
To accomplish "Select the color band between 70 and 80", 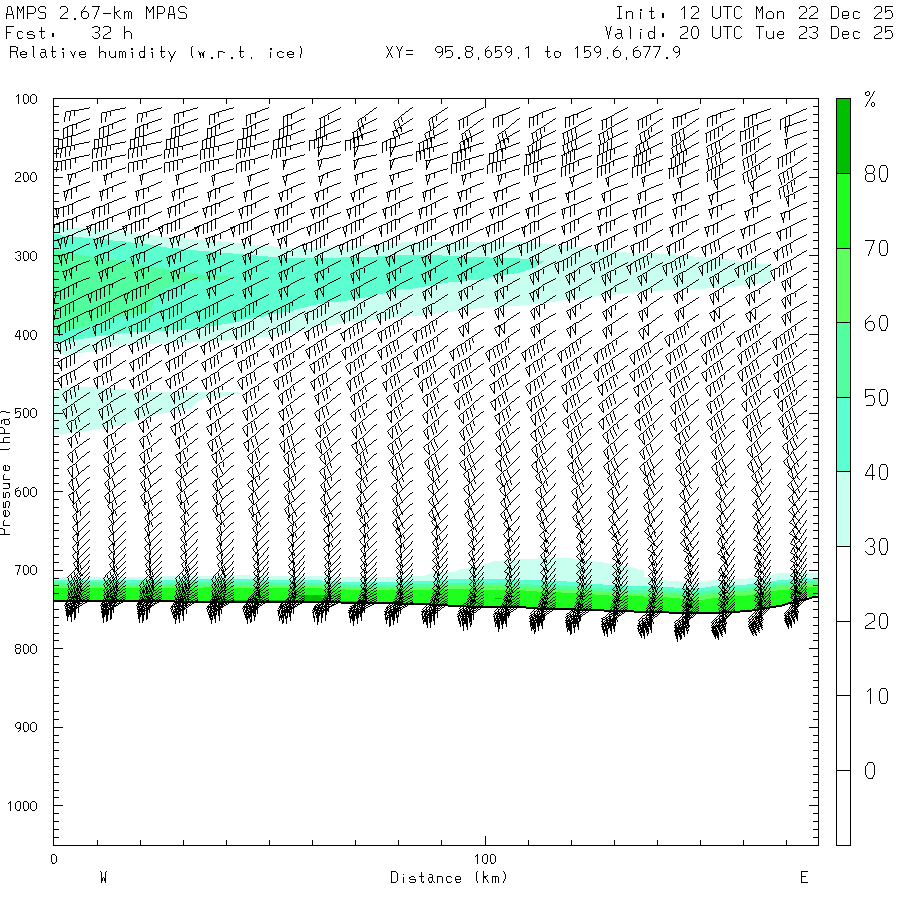I will [x=843, y=210].
